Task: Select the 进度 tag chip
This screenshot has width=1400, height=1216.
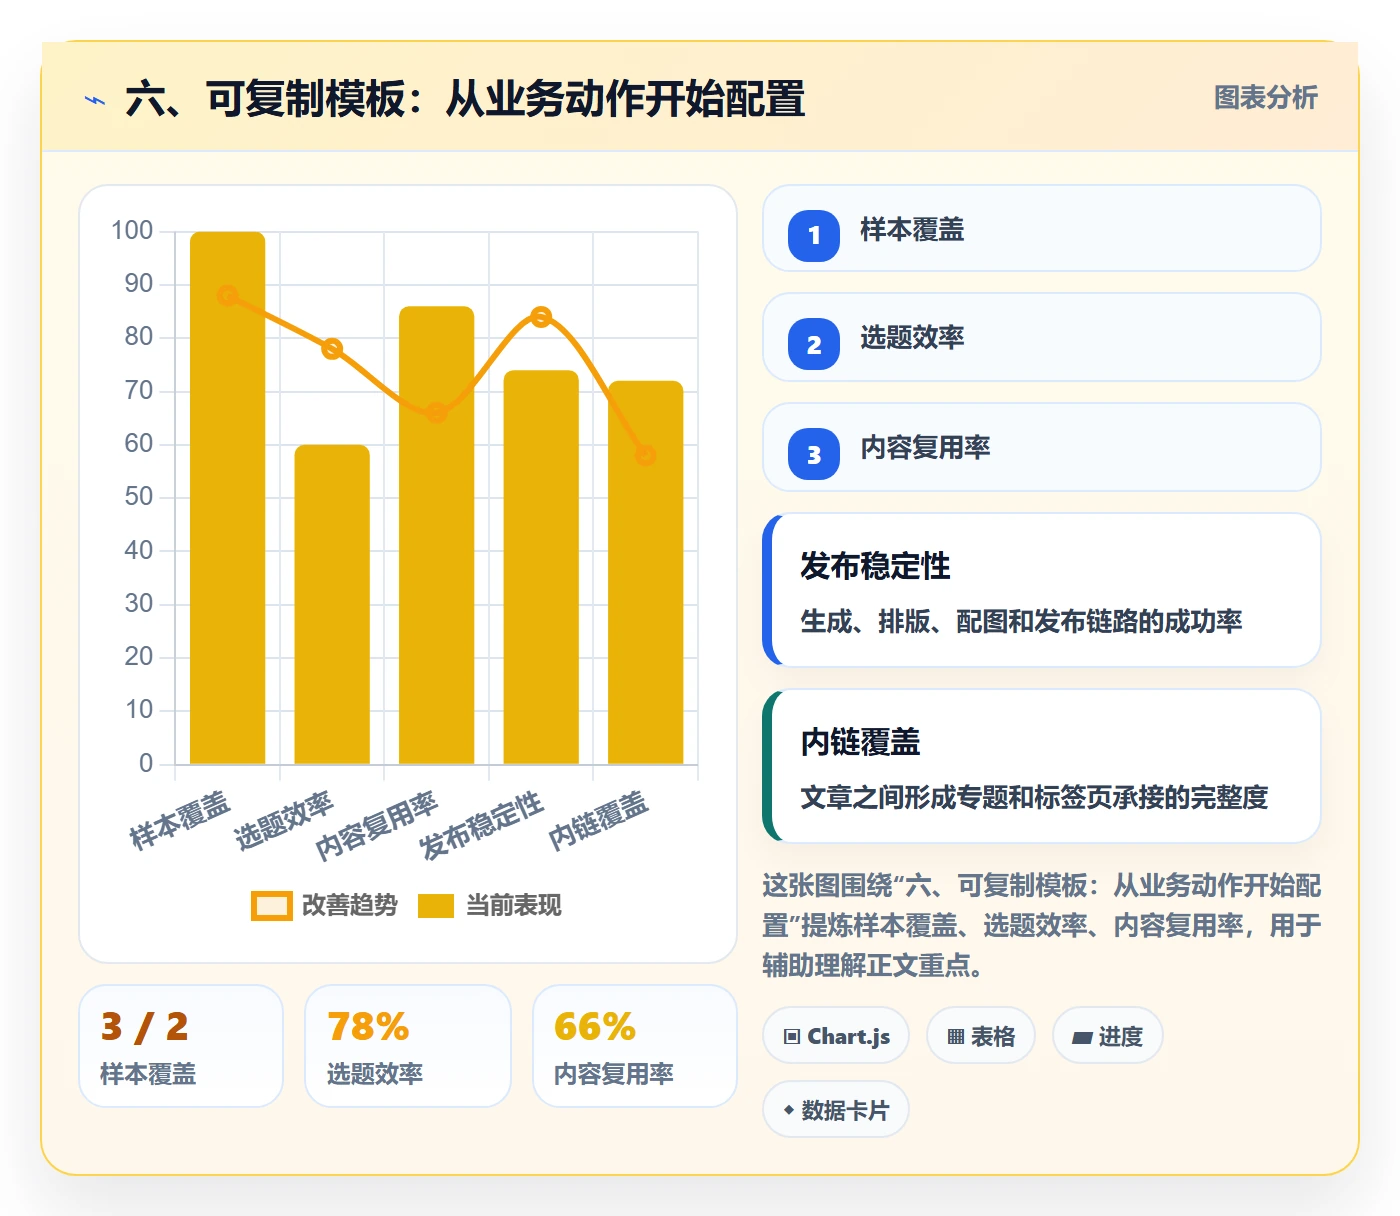Action: [x=1107, y=1036]
